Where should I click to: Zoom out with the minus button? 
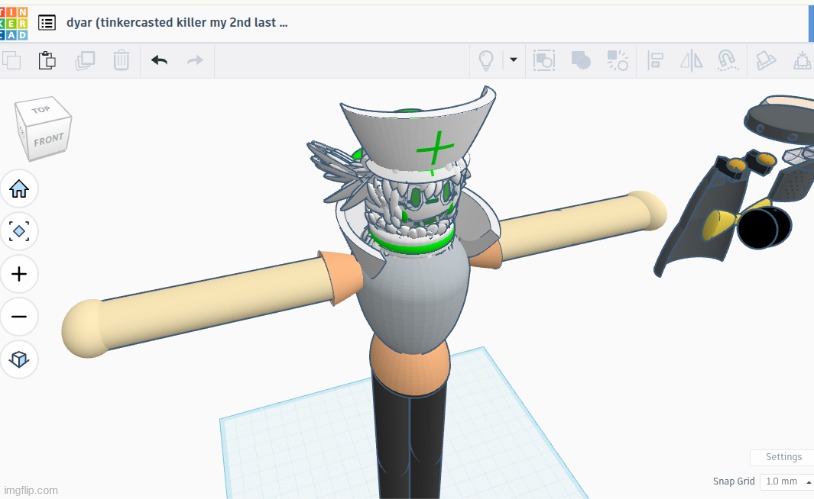pyautogui.click(x=19, y=317)
